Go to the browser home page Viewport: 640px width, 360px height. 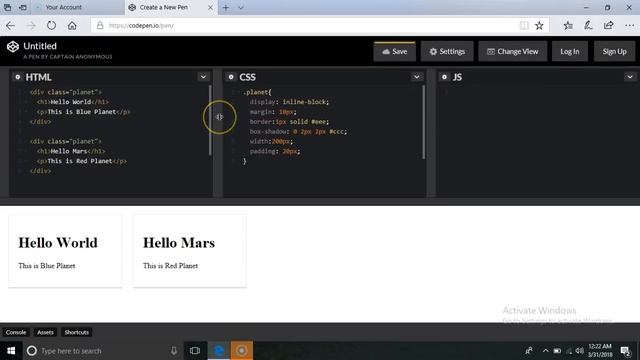tap(72, 25)
